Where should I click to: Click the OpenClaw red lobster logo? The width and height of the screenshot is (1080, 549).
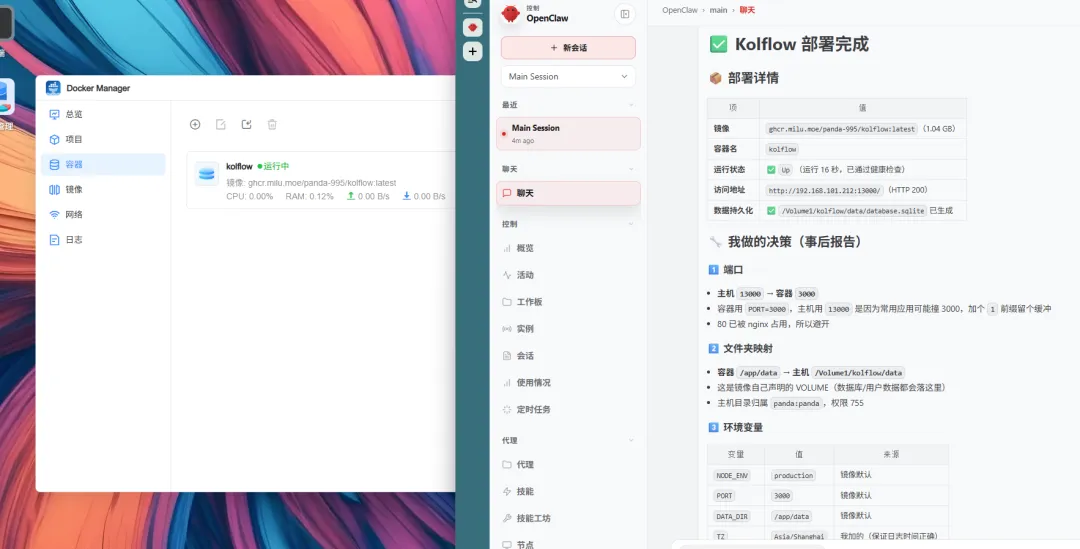pos(510,14)
